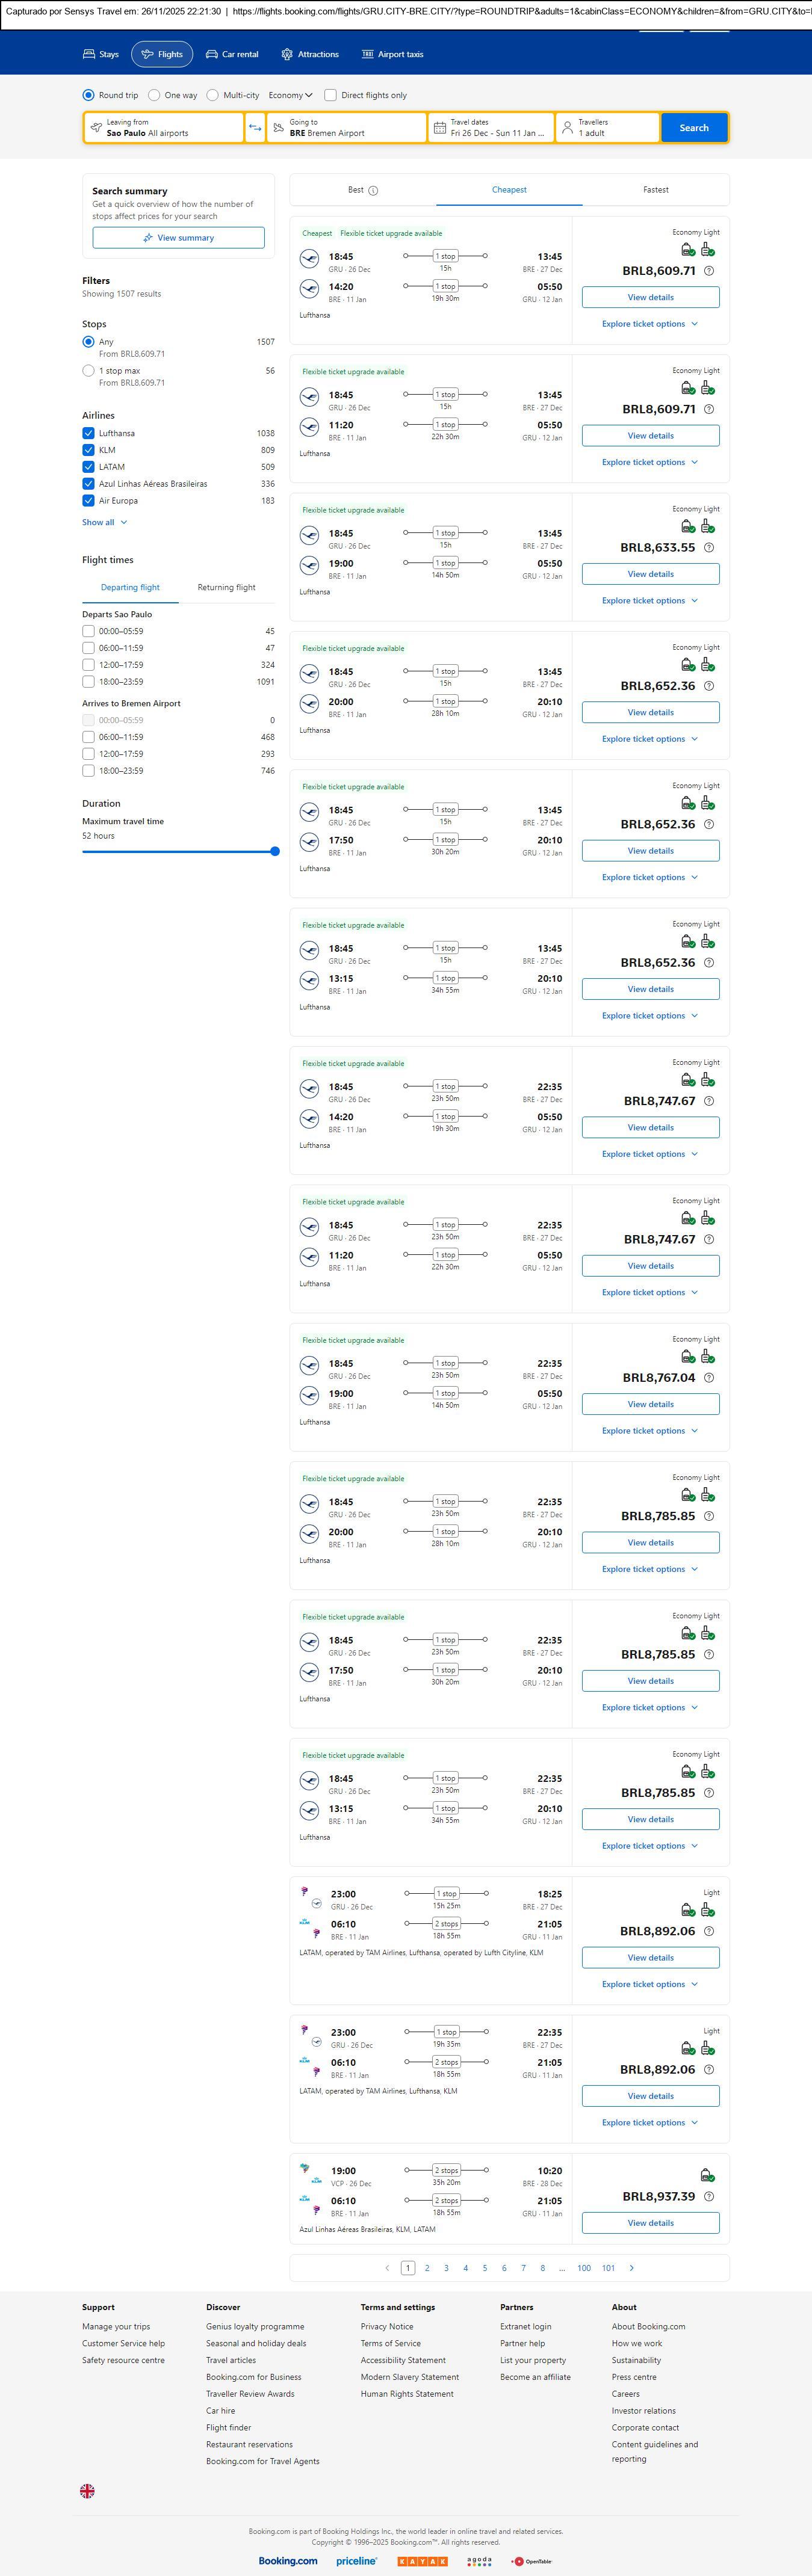Select the One way radio button
Image resolution: width=812 pixels, height=2576 pixels.
pyautogui.click(x=154, y=95)
